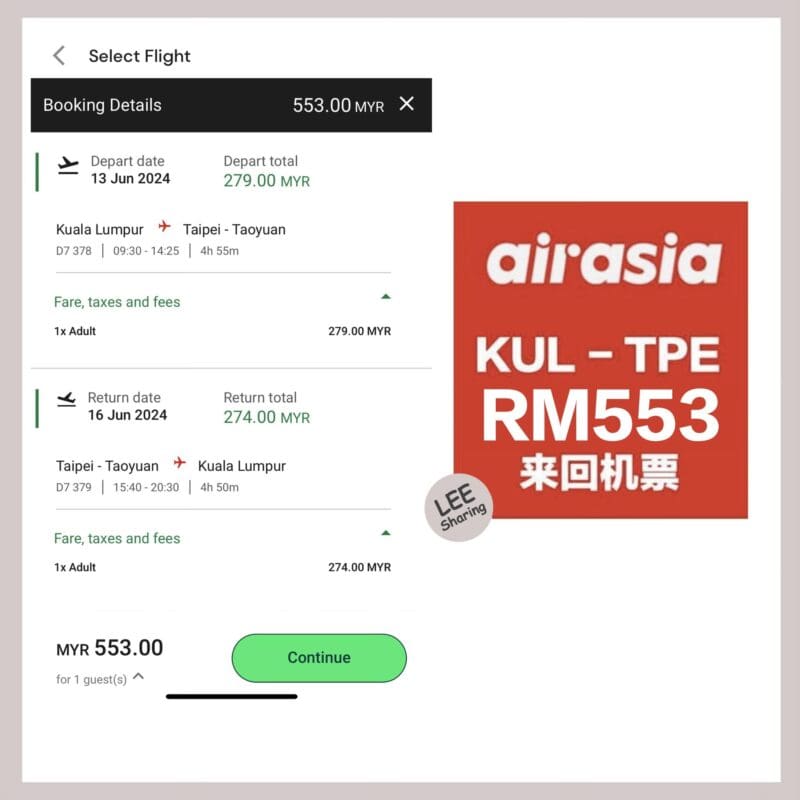Collapse departure Fare, taxes and fees arrow
The image size is (800, 800).
coord(386,296)
